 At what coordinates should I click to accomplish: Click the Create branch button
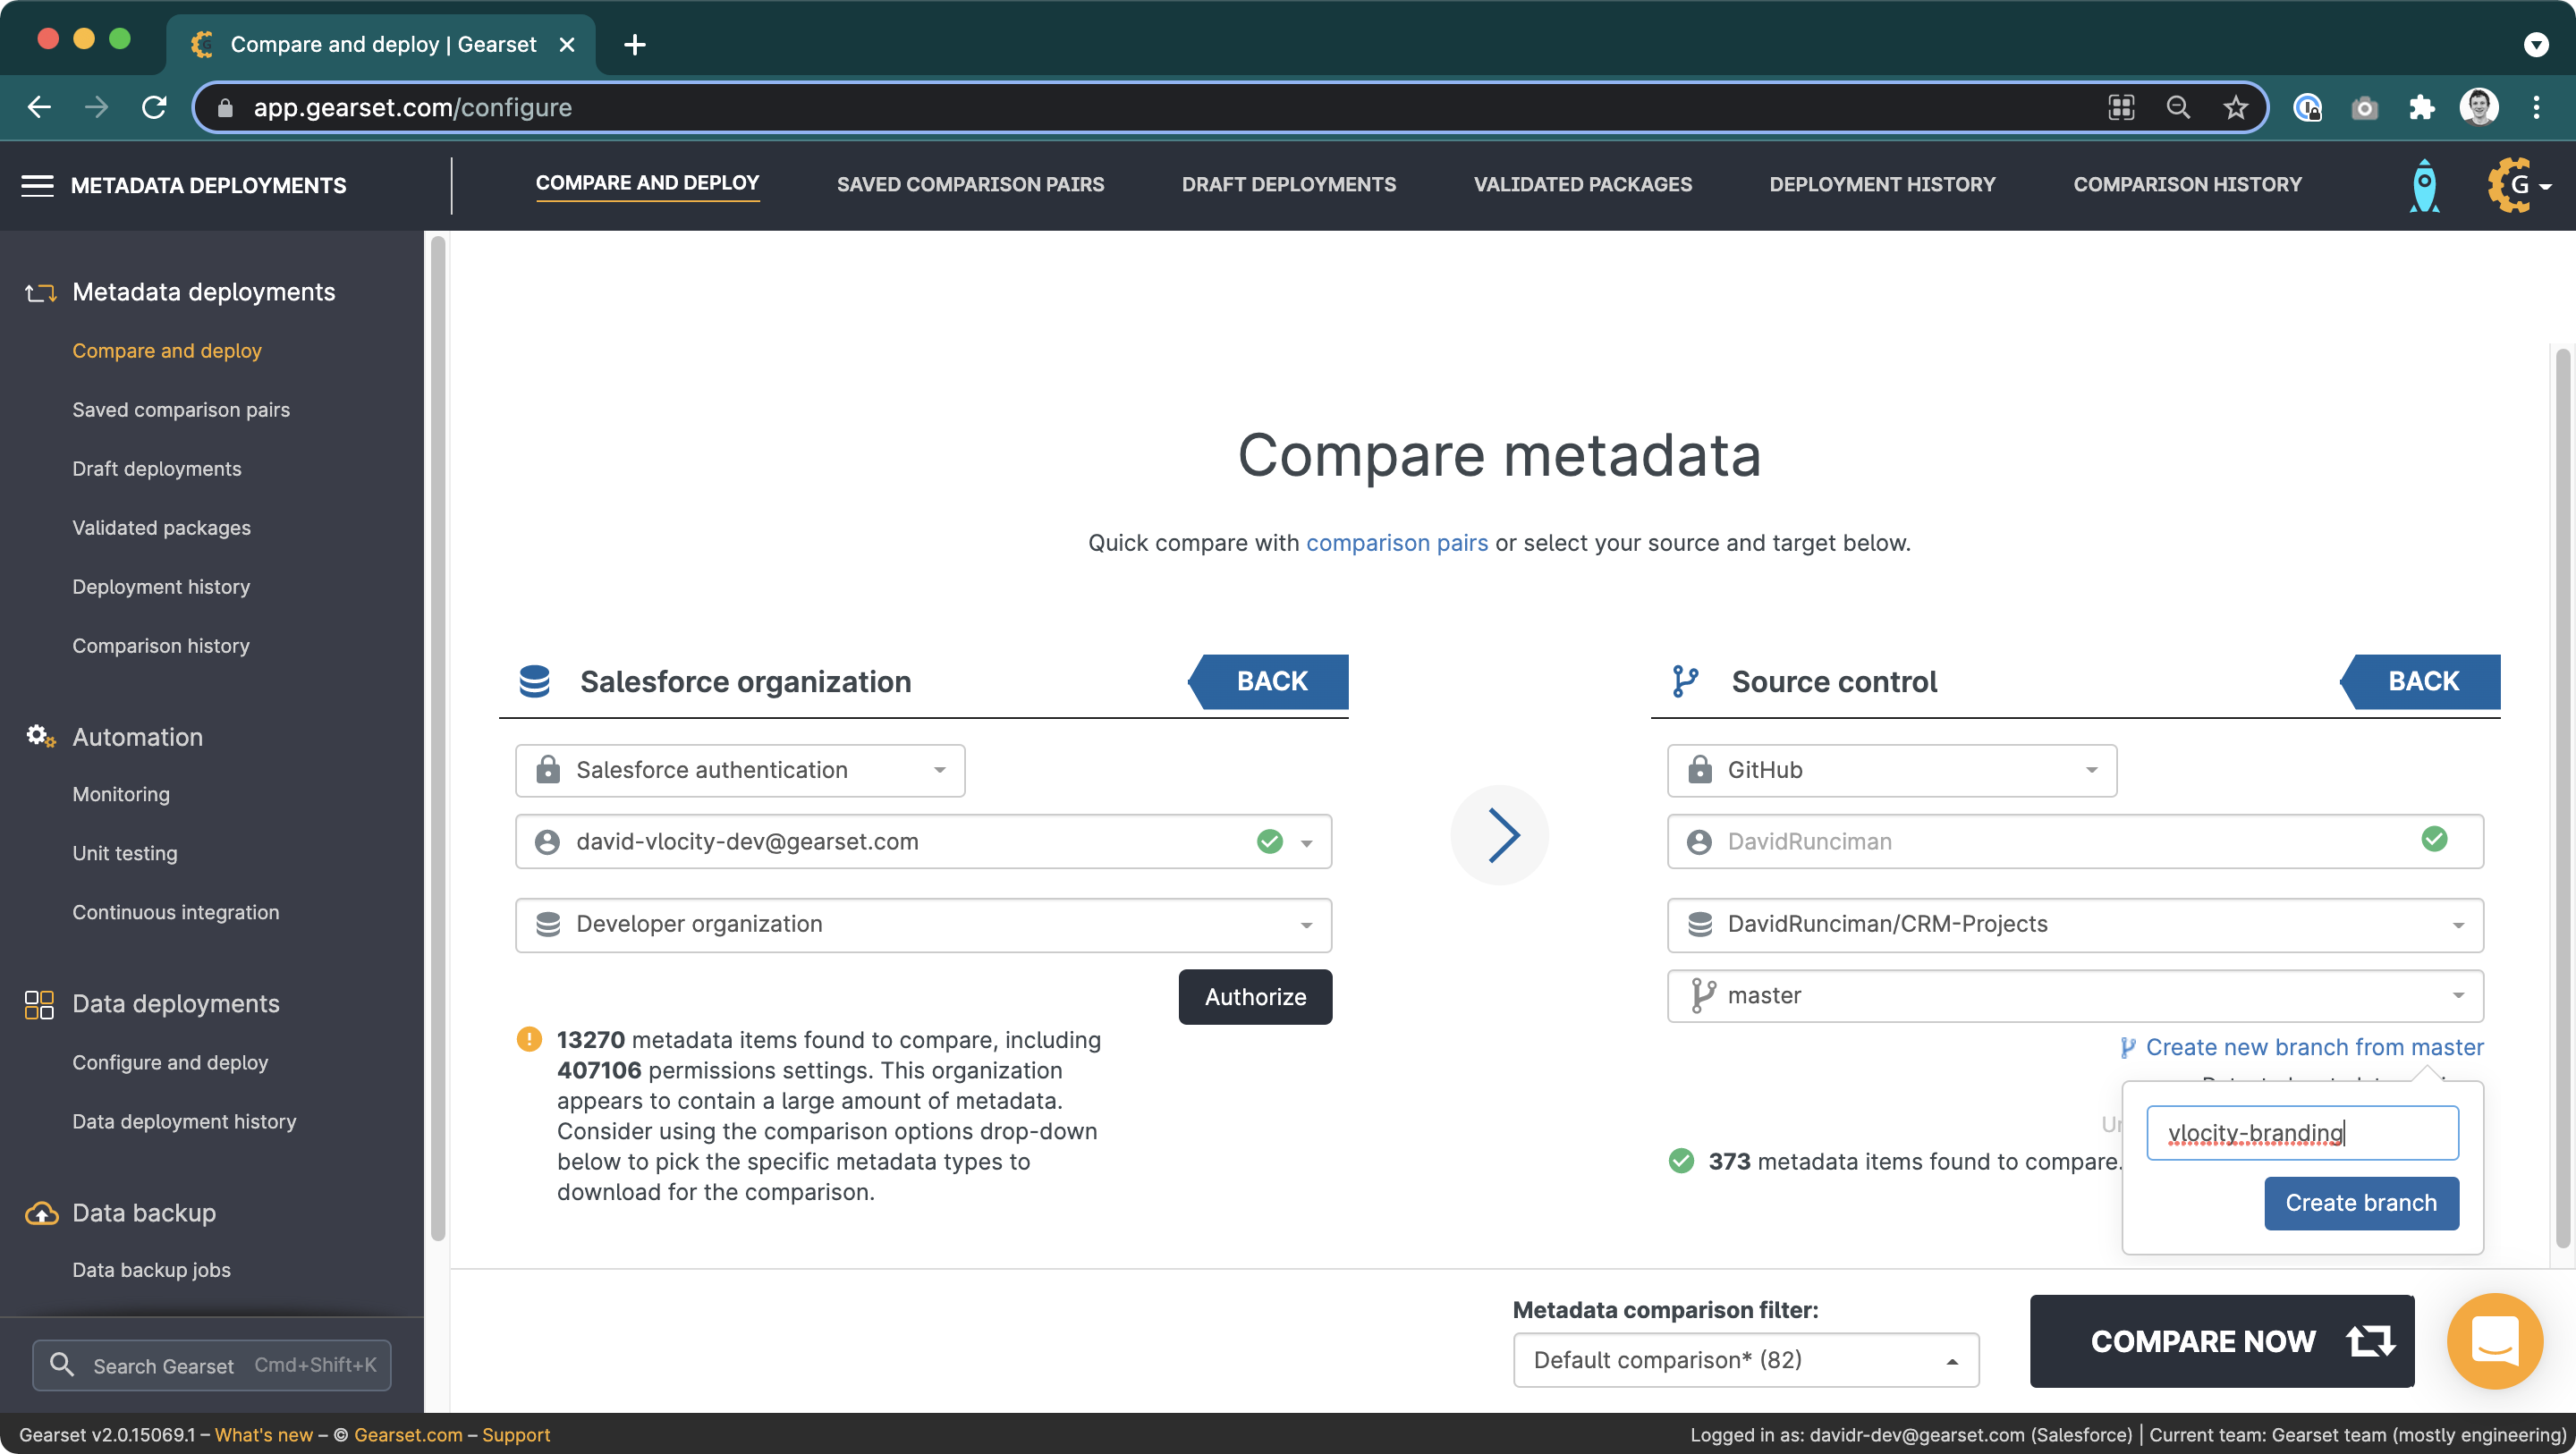[x=2361, y=1203]
